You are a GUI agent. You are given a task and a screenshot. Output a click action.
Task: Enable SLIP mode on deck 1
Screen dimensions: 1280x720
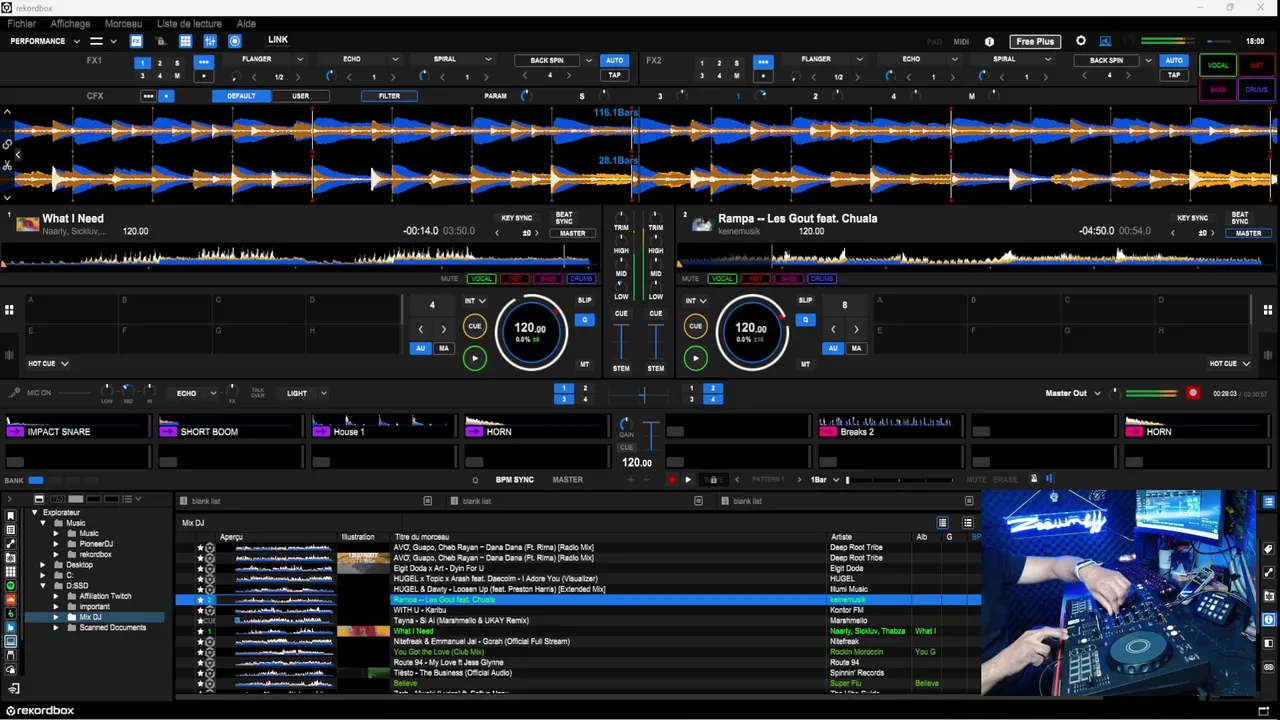pos(584,300)
